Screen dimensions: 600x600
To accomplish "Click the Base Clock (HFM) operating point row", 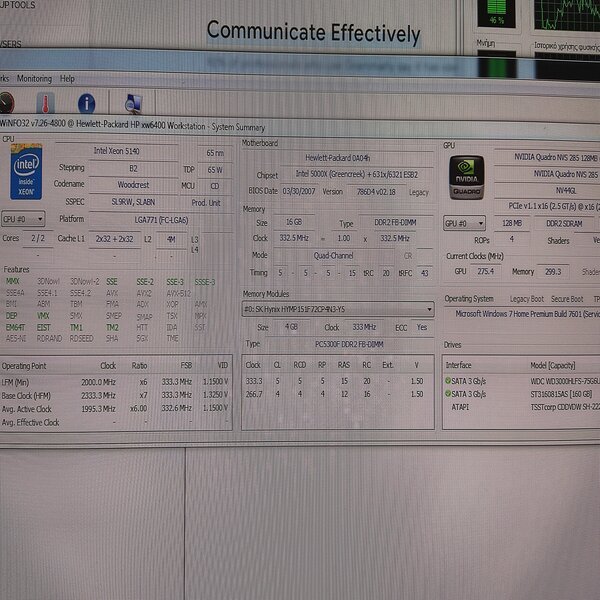I will pos(115,395).
